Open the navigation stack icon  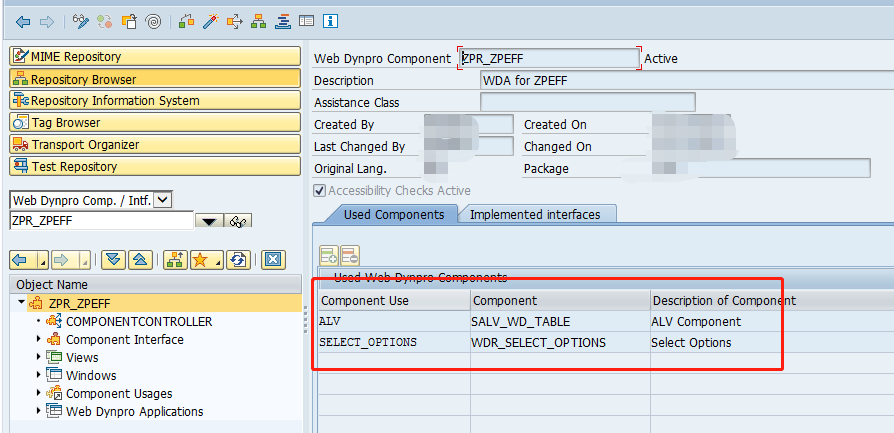pyautogui.click(x=283, y=22)
